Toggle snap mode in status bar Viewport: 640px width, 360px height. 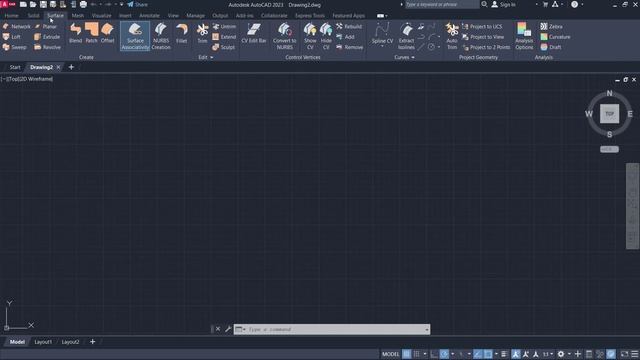tap(416, 354)
